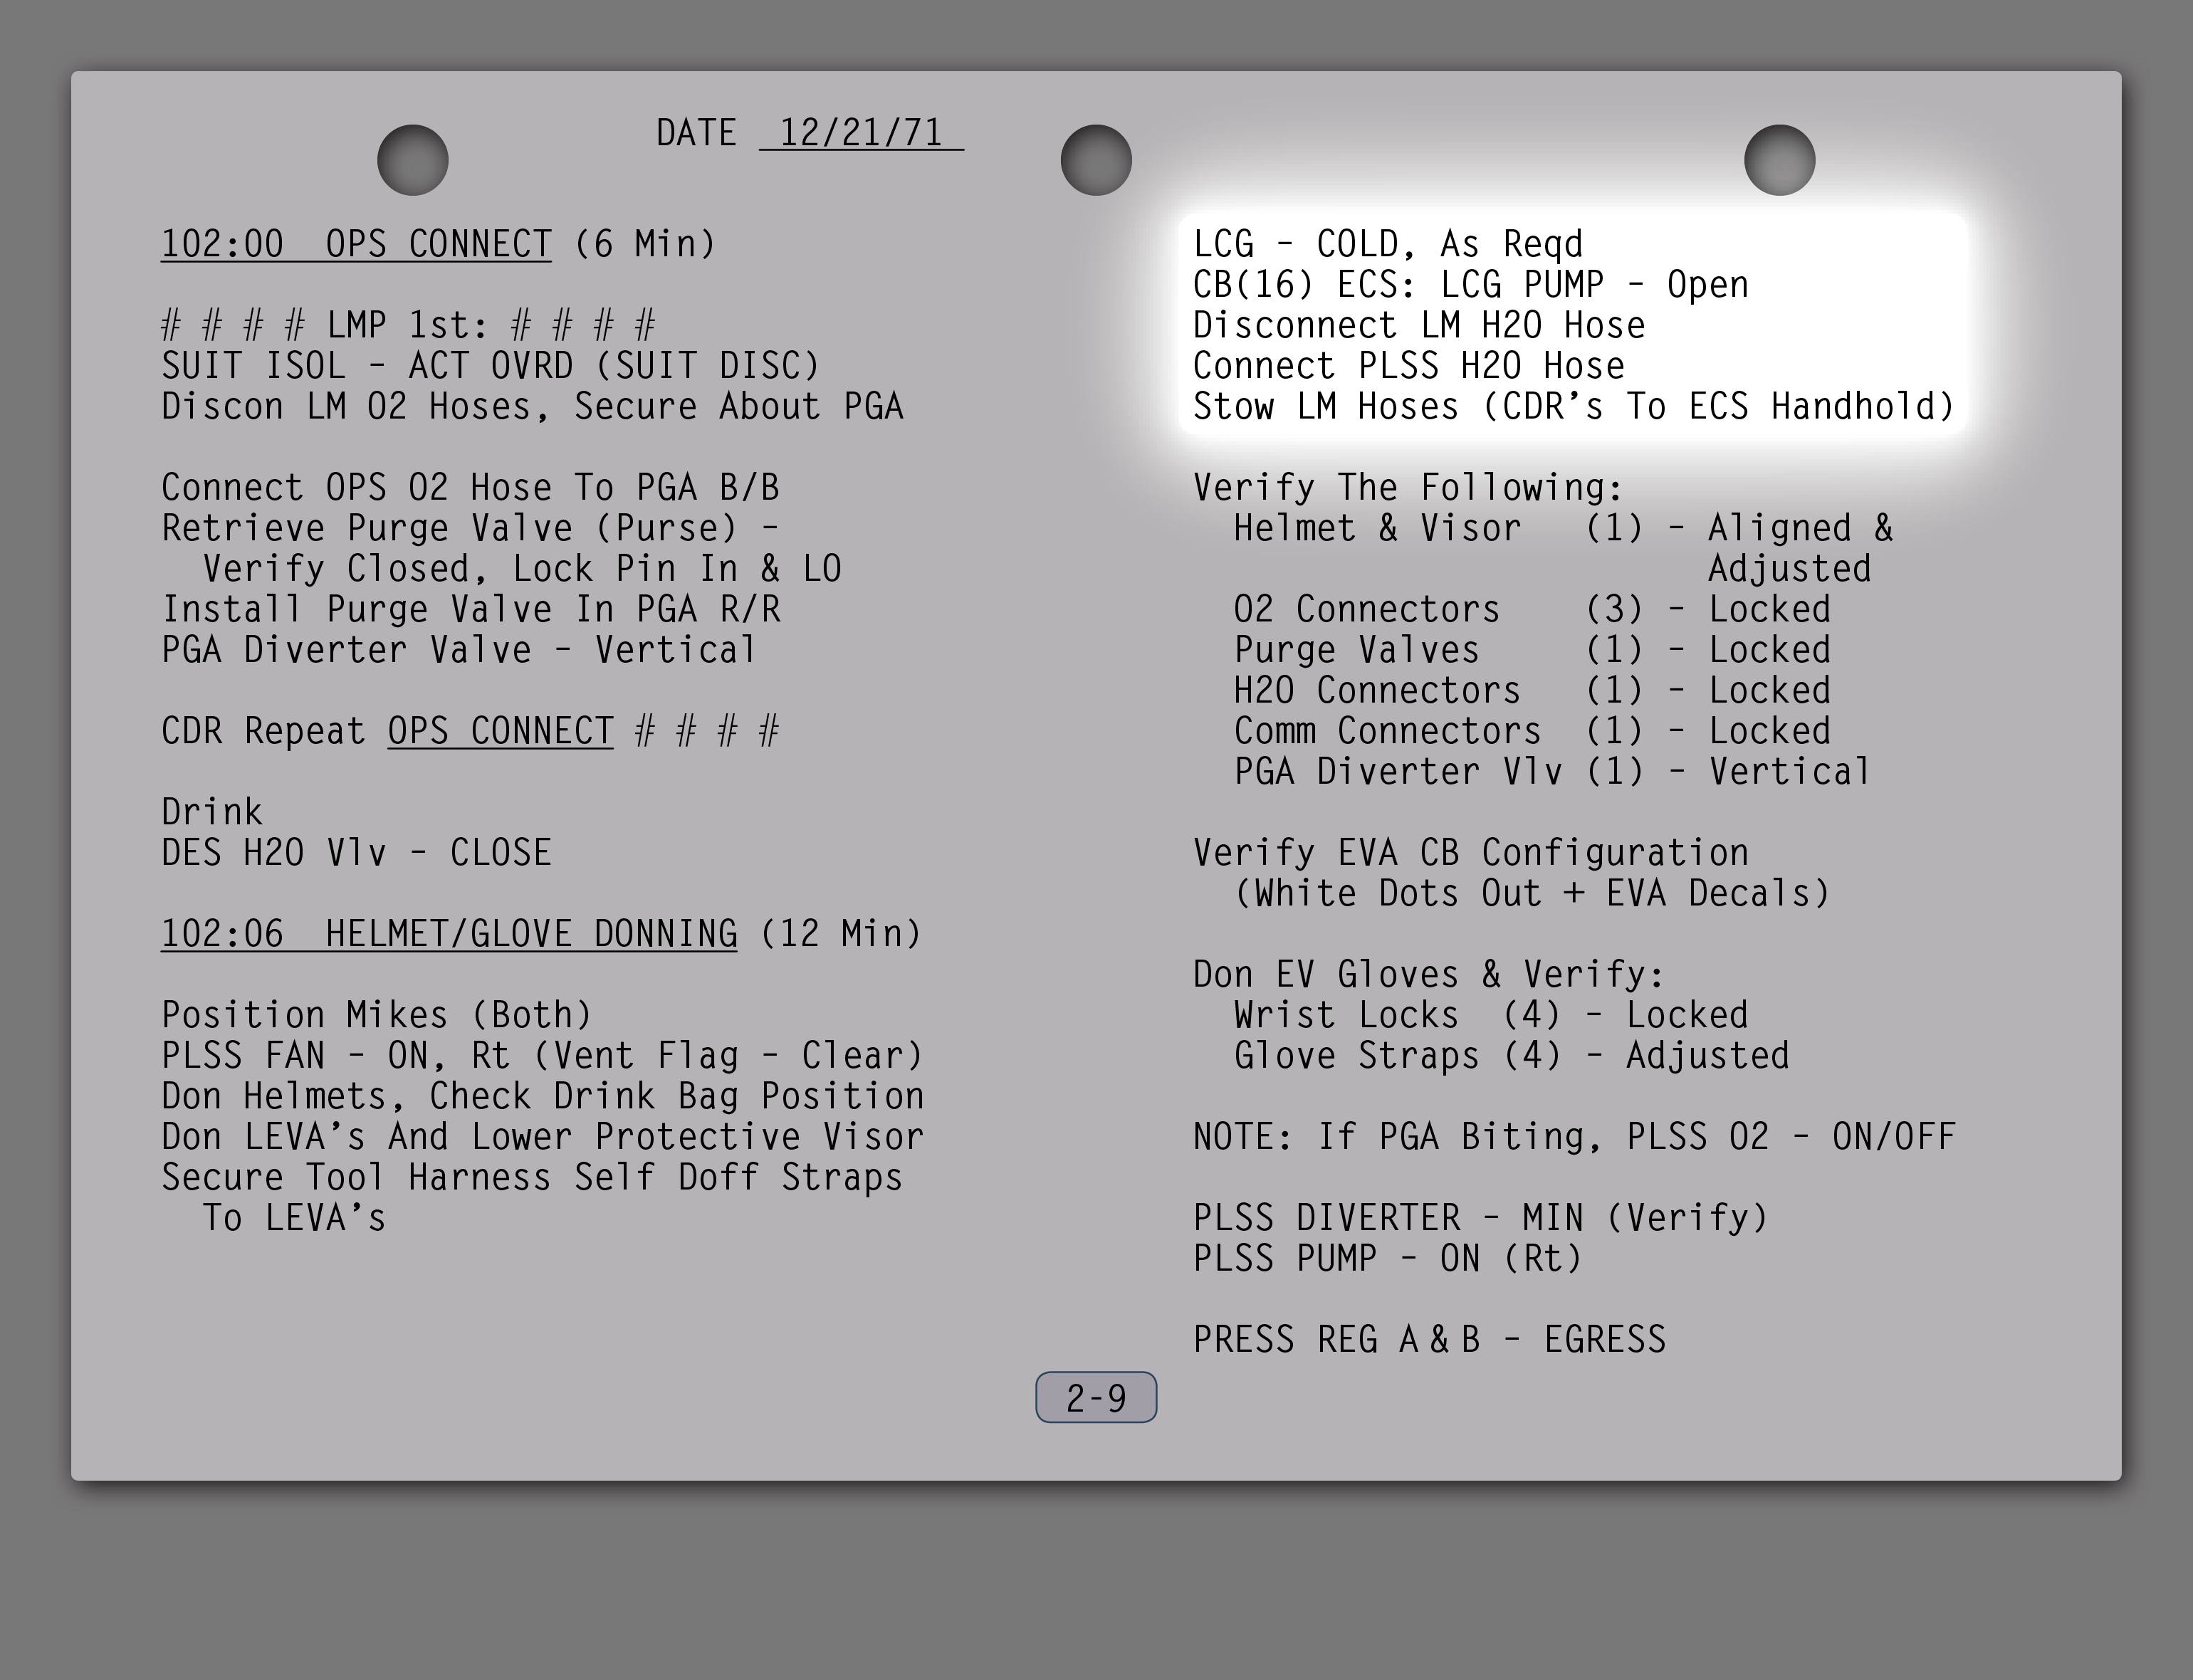
Task: Click the DATE 12/21/71 field
Action: pyautogui.click(x=810, y=133)
